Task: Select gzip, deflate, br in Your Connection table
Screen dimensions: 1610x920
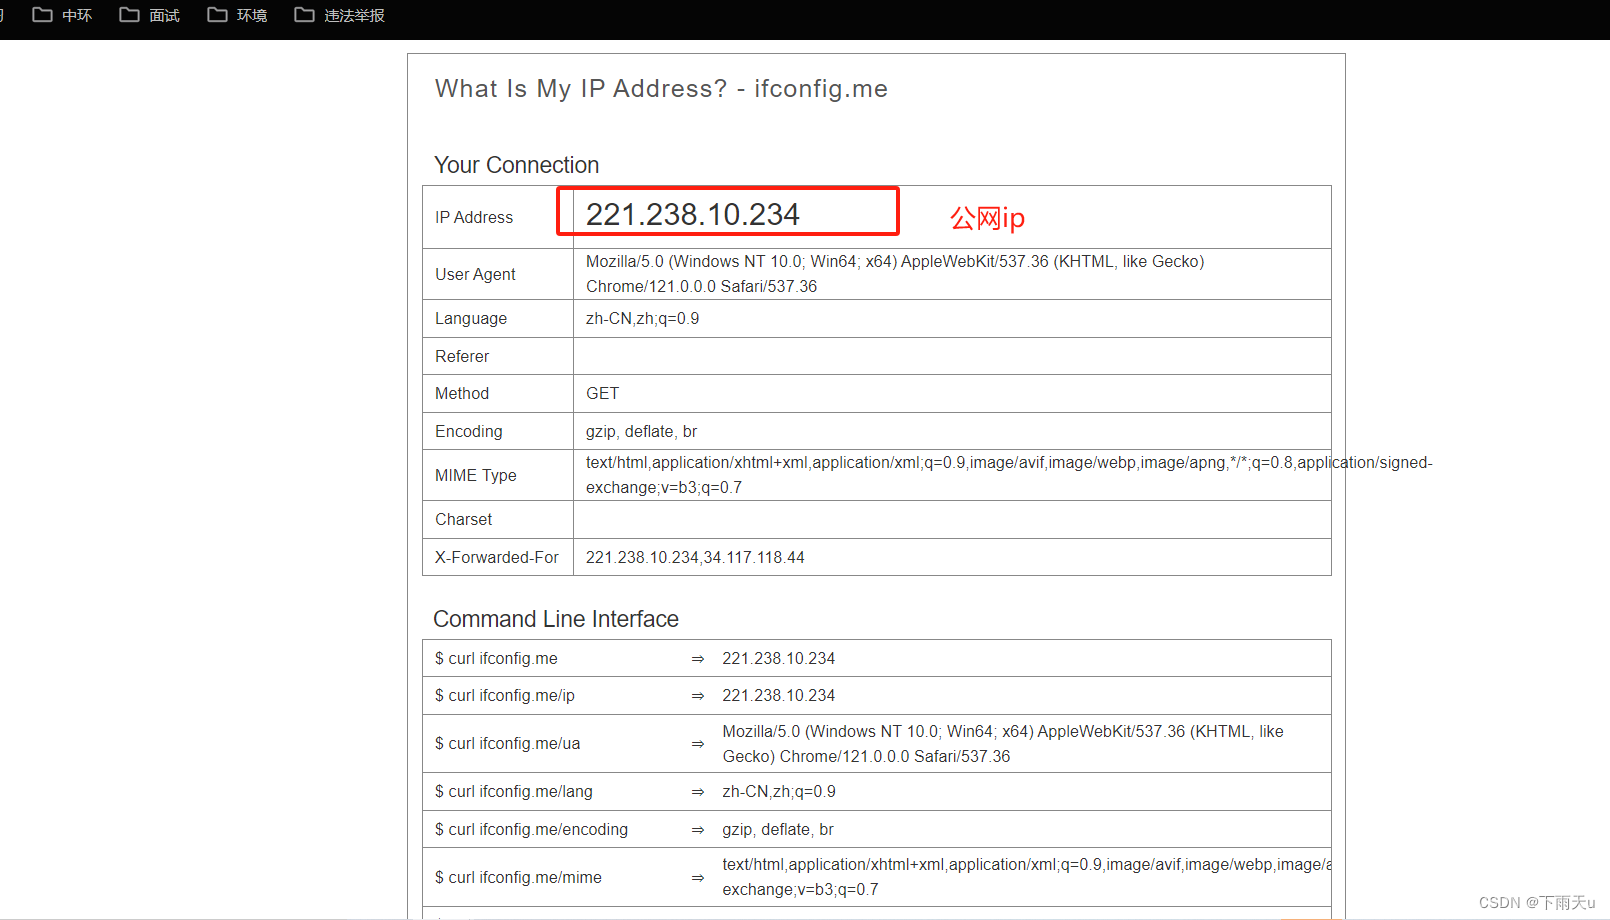Action: tap(641, 431)
